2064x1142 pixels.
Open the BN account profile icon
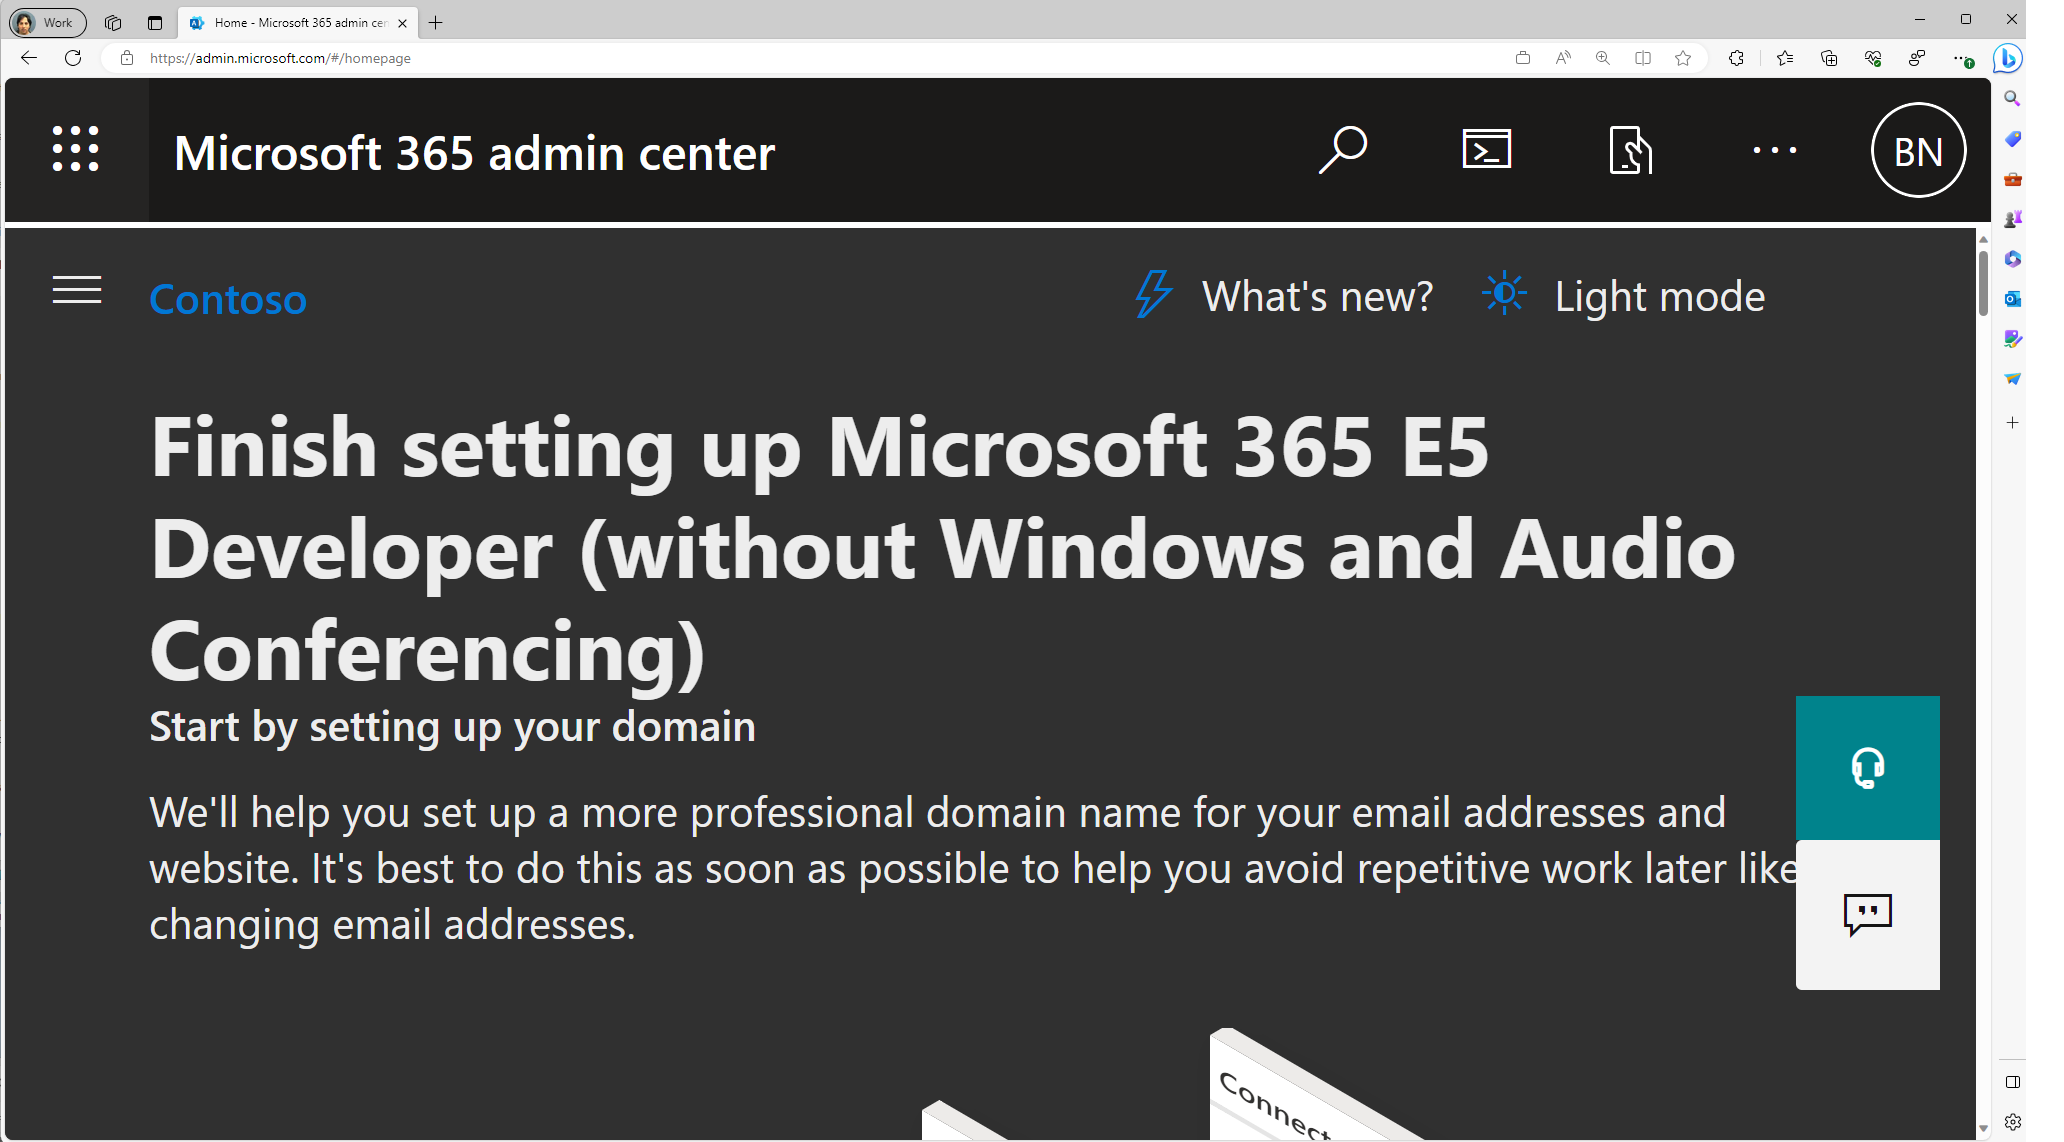[x=1919, y=150]
